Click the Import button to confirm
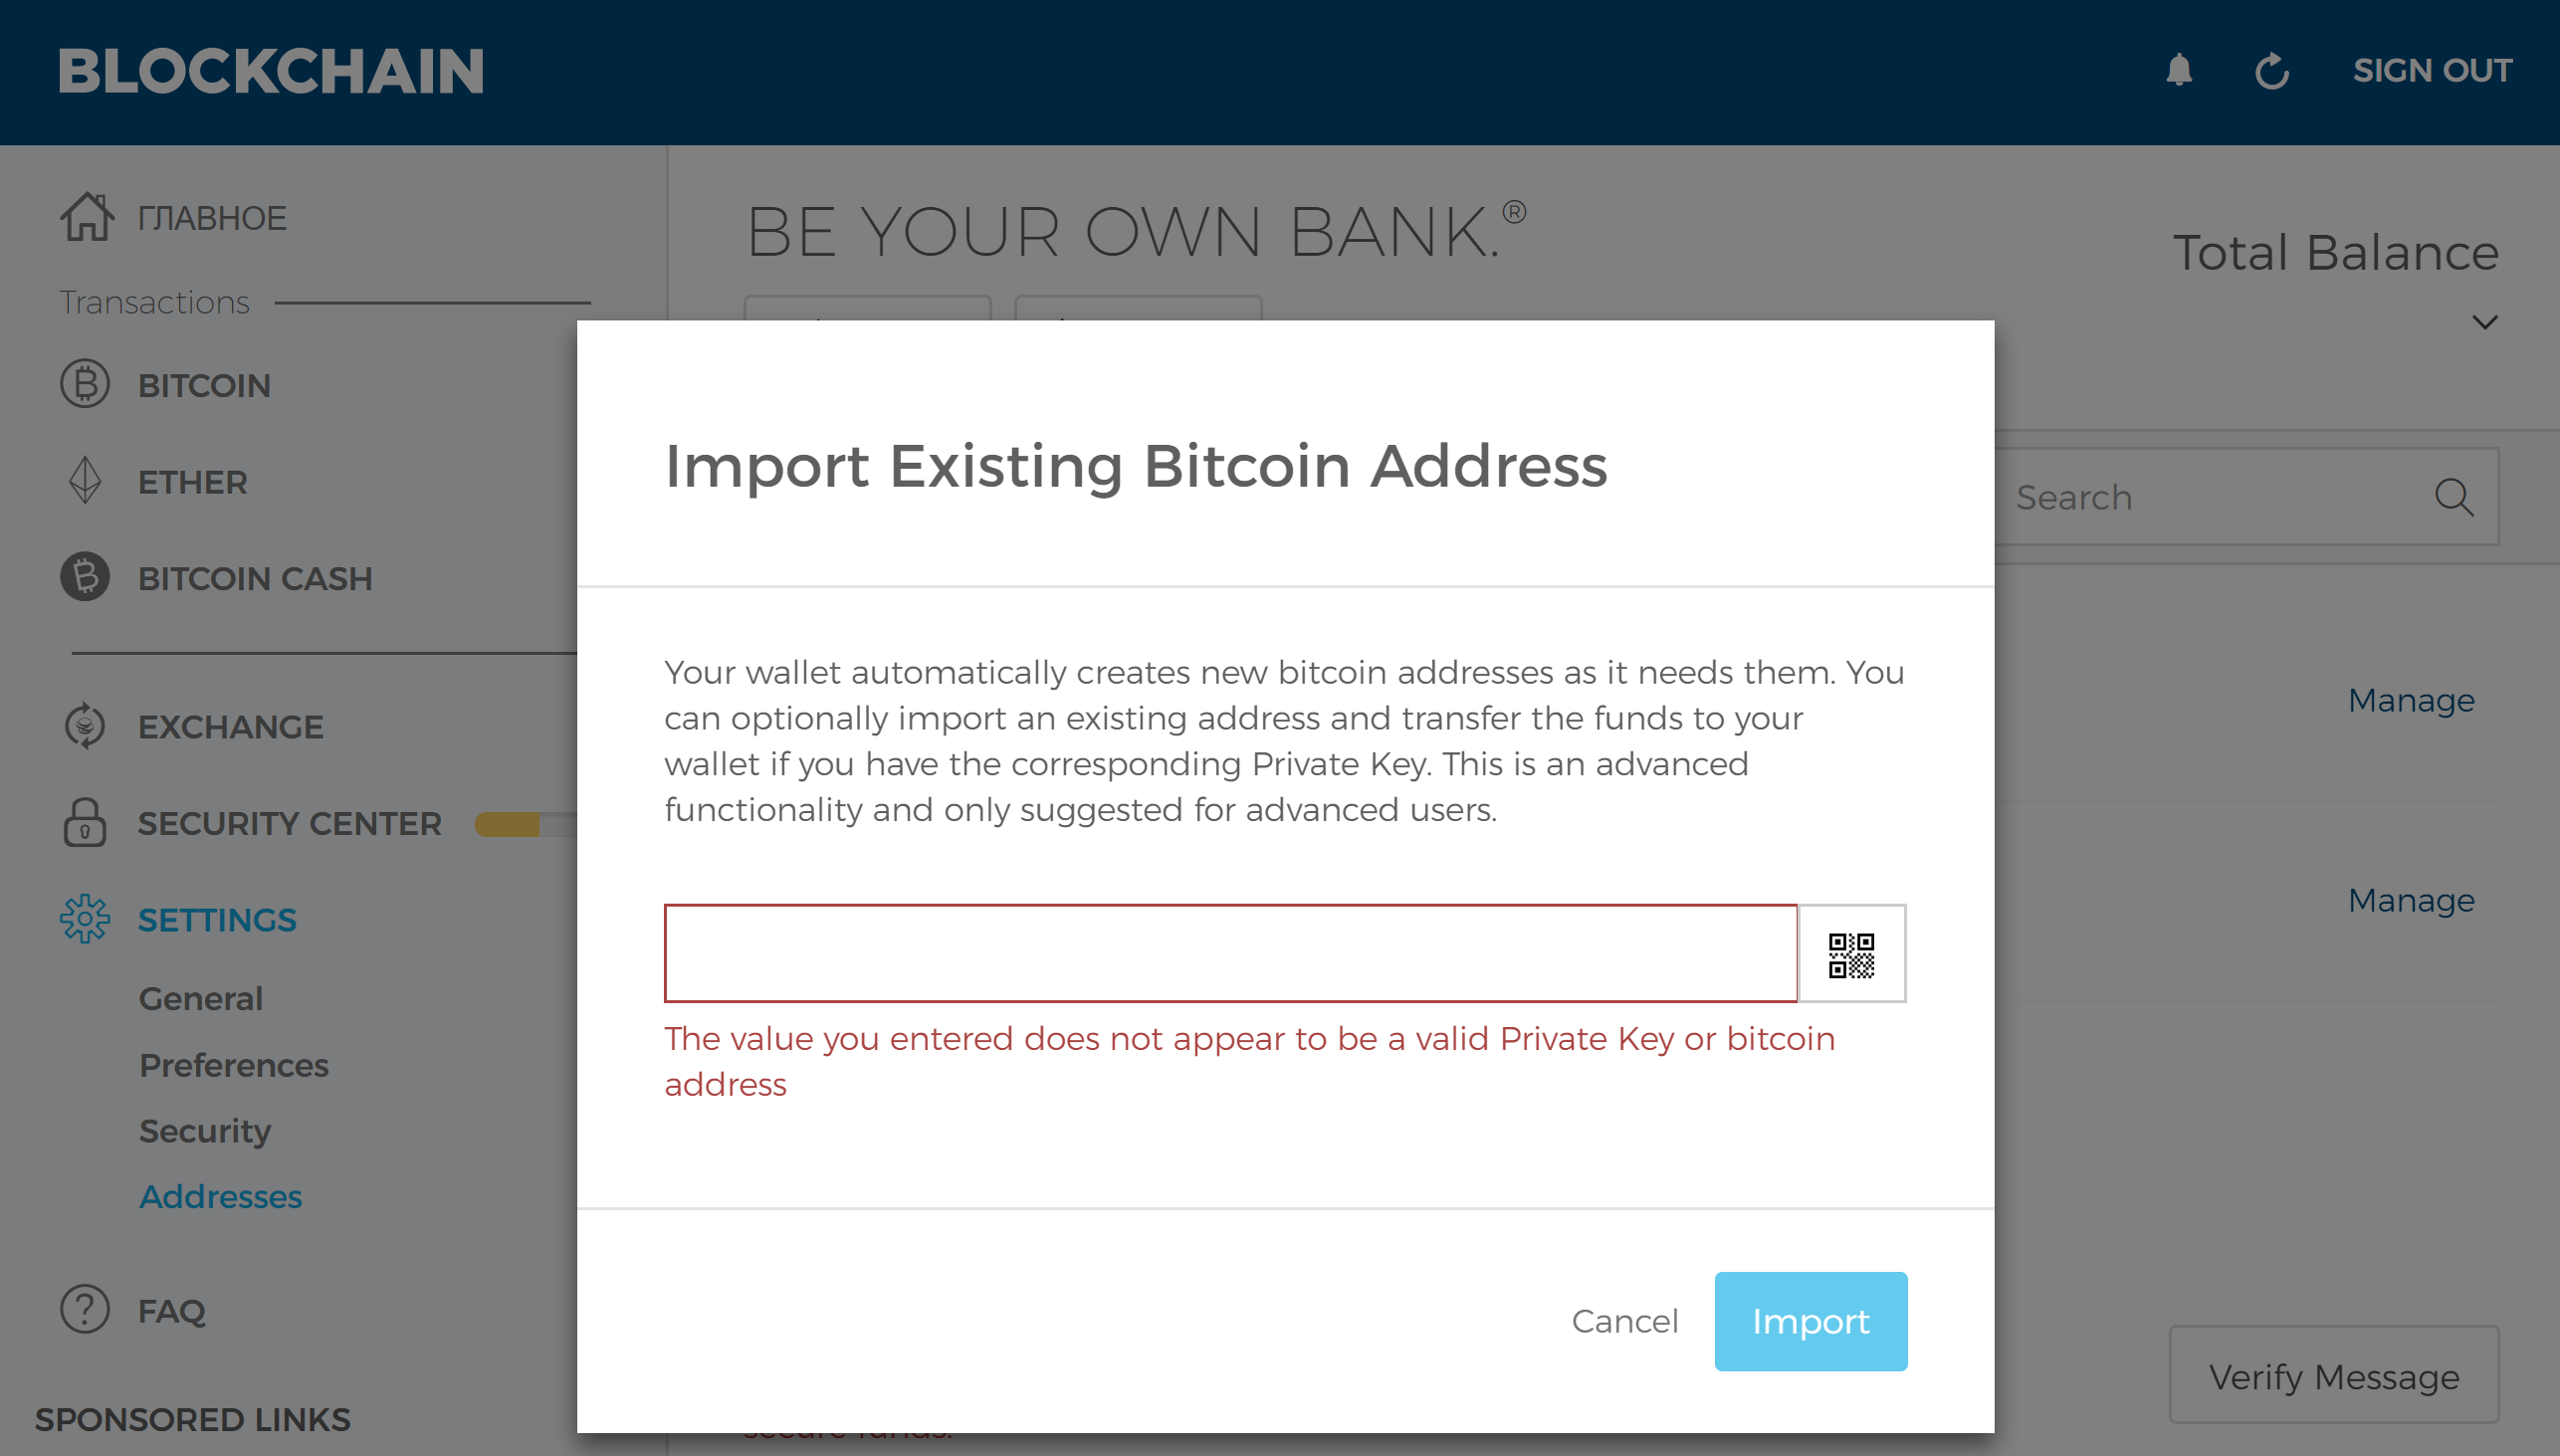Screen dimensions: 2560x1456 (x=1810, y=1321)
